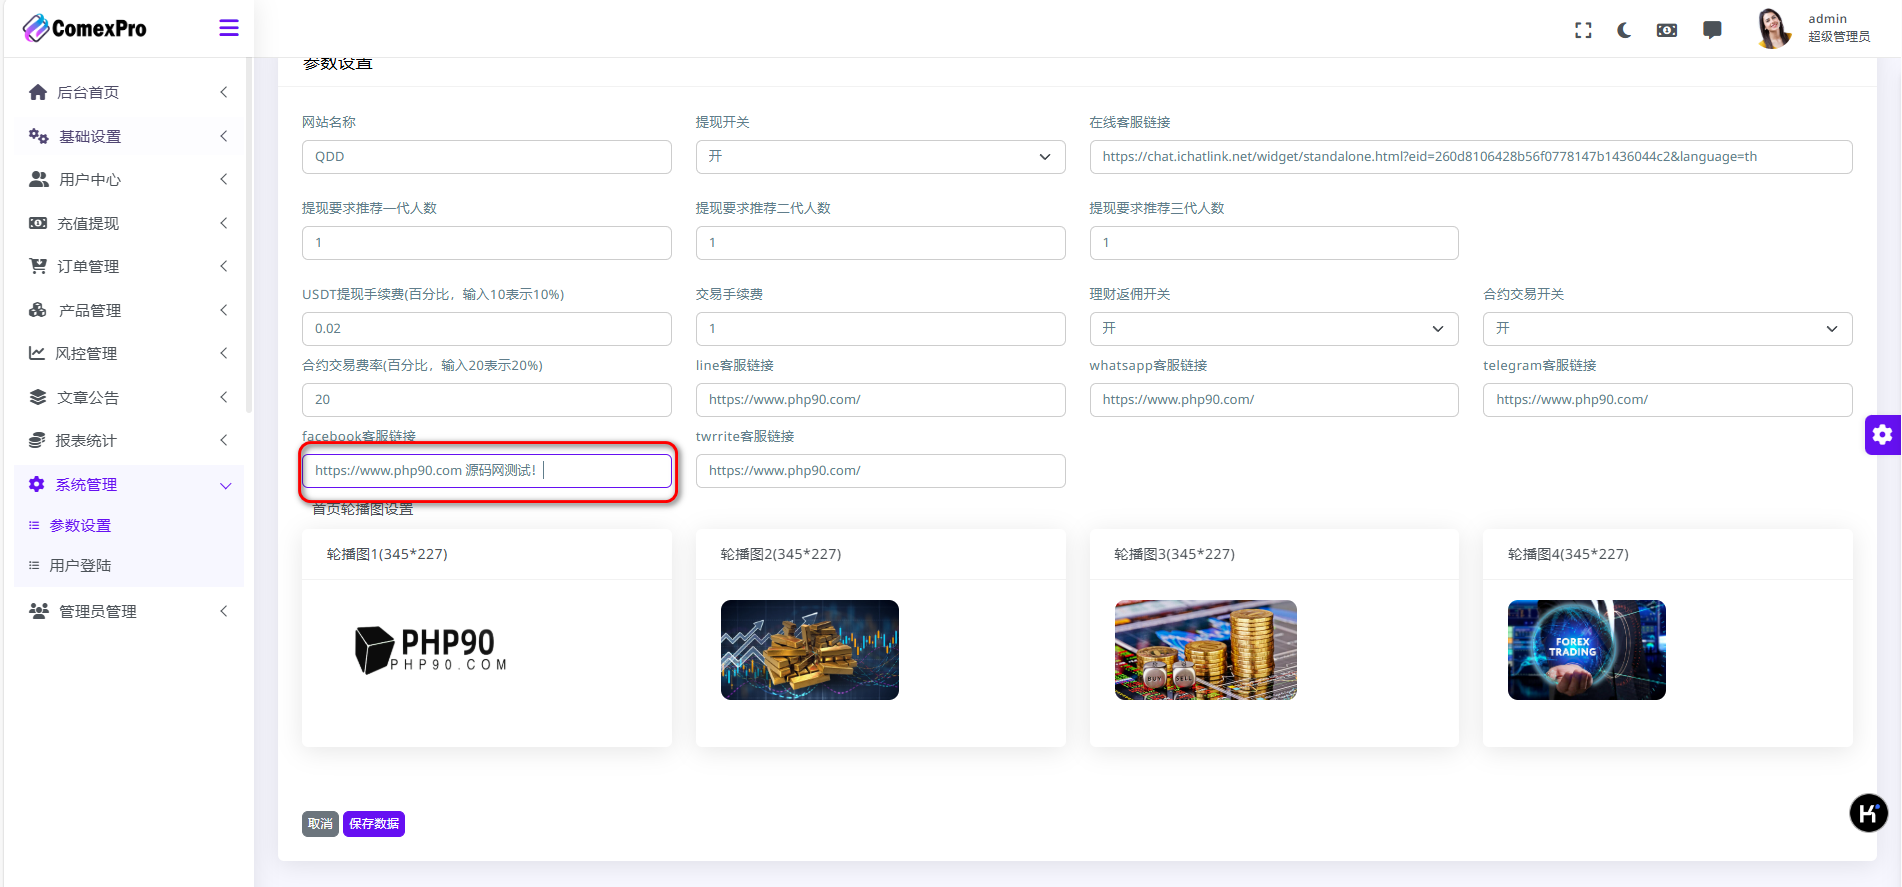1902x887 pixels.
Task: Open the chat messages icon in the header
Action: (x=1712, y=30)
